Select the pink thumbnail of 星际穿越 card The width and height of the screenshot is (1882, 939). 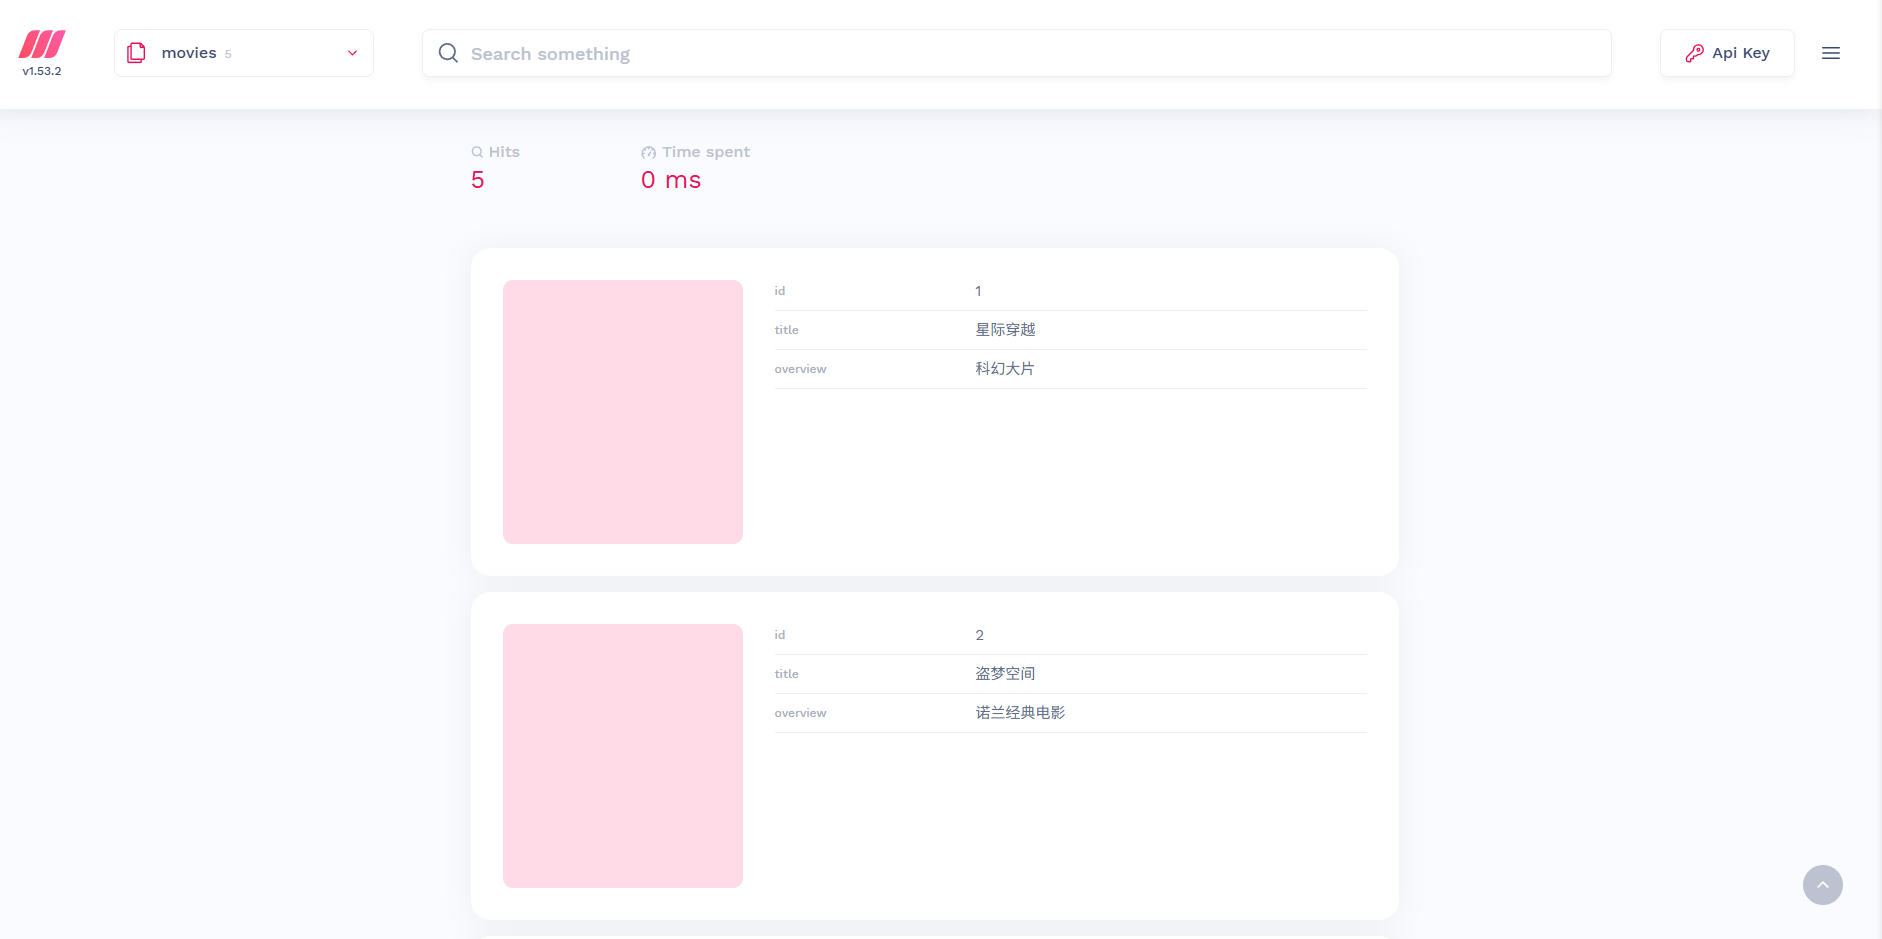coord(623,412)
